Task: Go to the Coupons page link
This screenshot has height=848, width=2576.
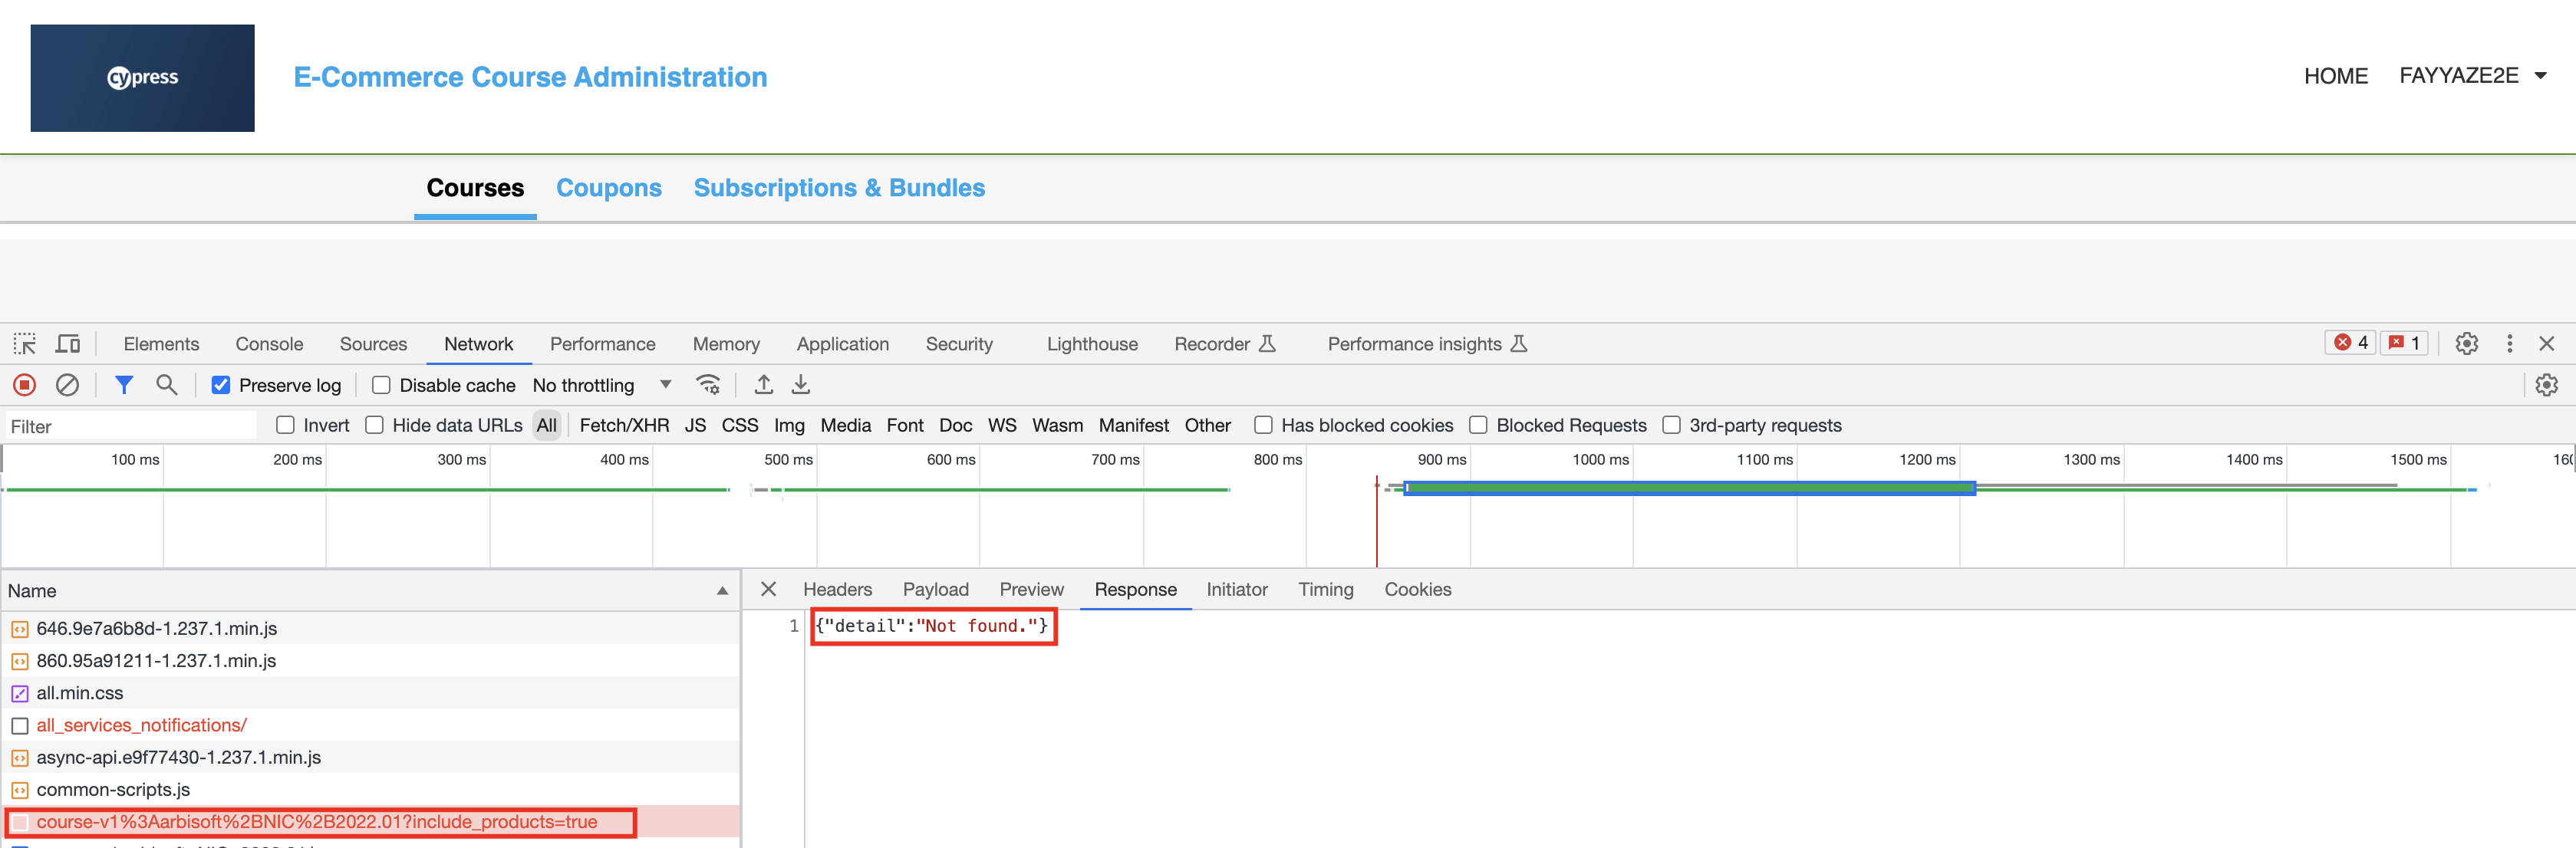Action: pyautogui.click(x=608, y=188)
